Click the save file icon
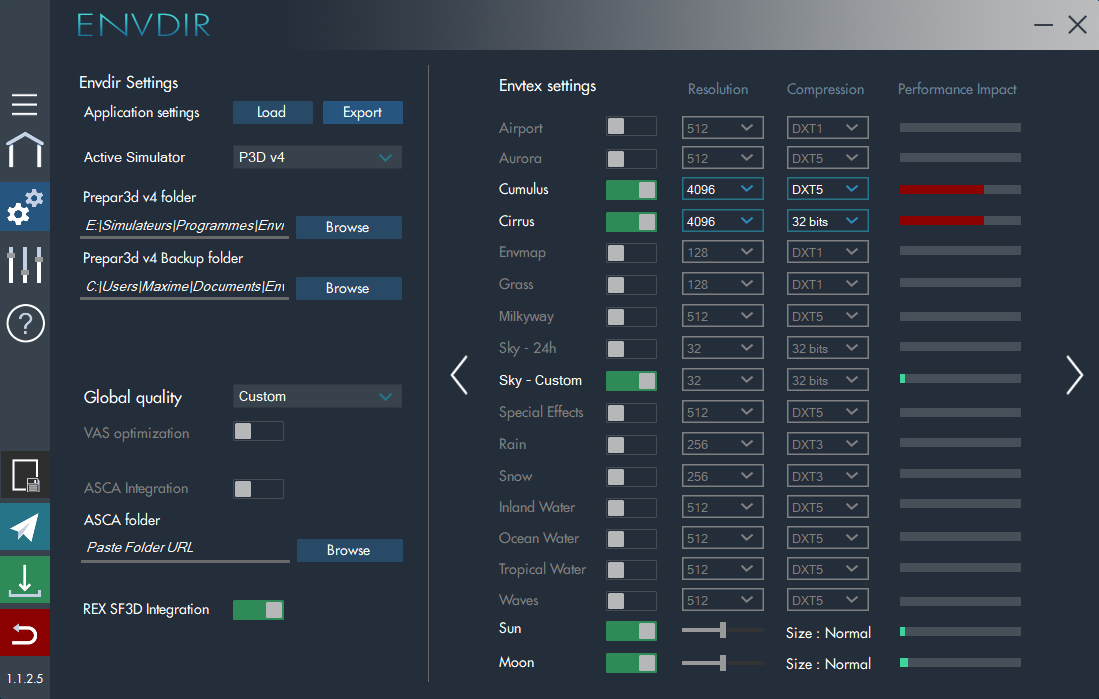 pyautogui.click(x=24, y=476)
